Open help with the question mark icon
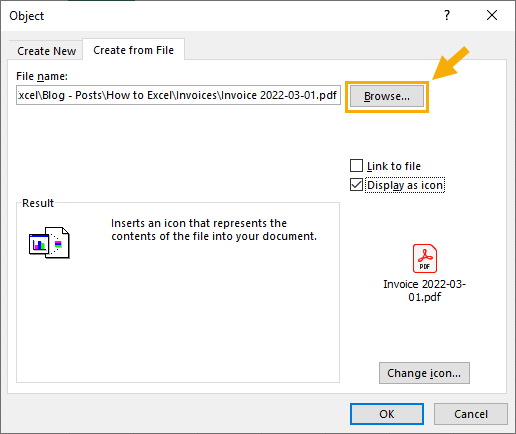This screenshot has height=434, width=516. tap(447, 15)
